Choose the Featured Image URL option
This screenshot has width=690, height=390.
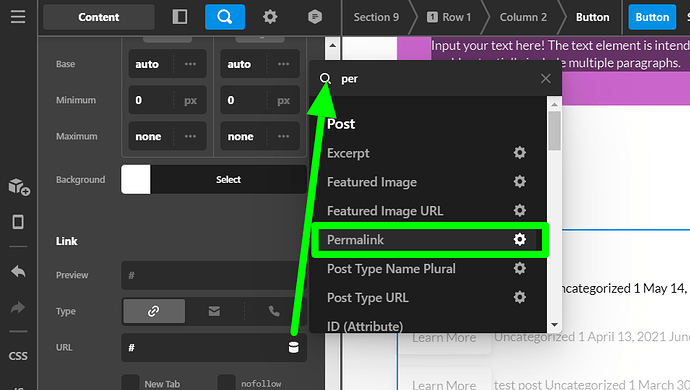click(x=385, y=211)
